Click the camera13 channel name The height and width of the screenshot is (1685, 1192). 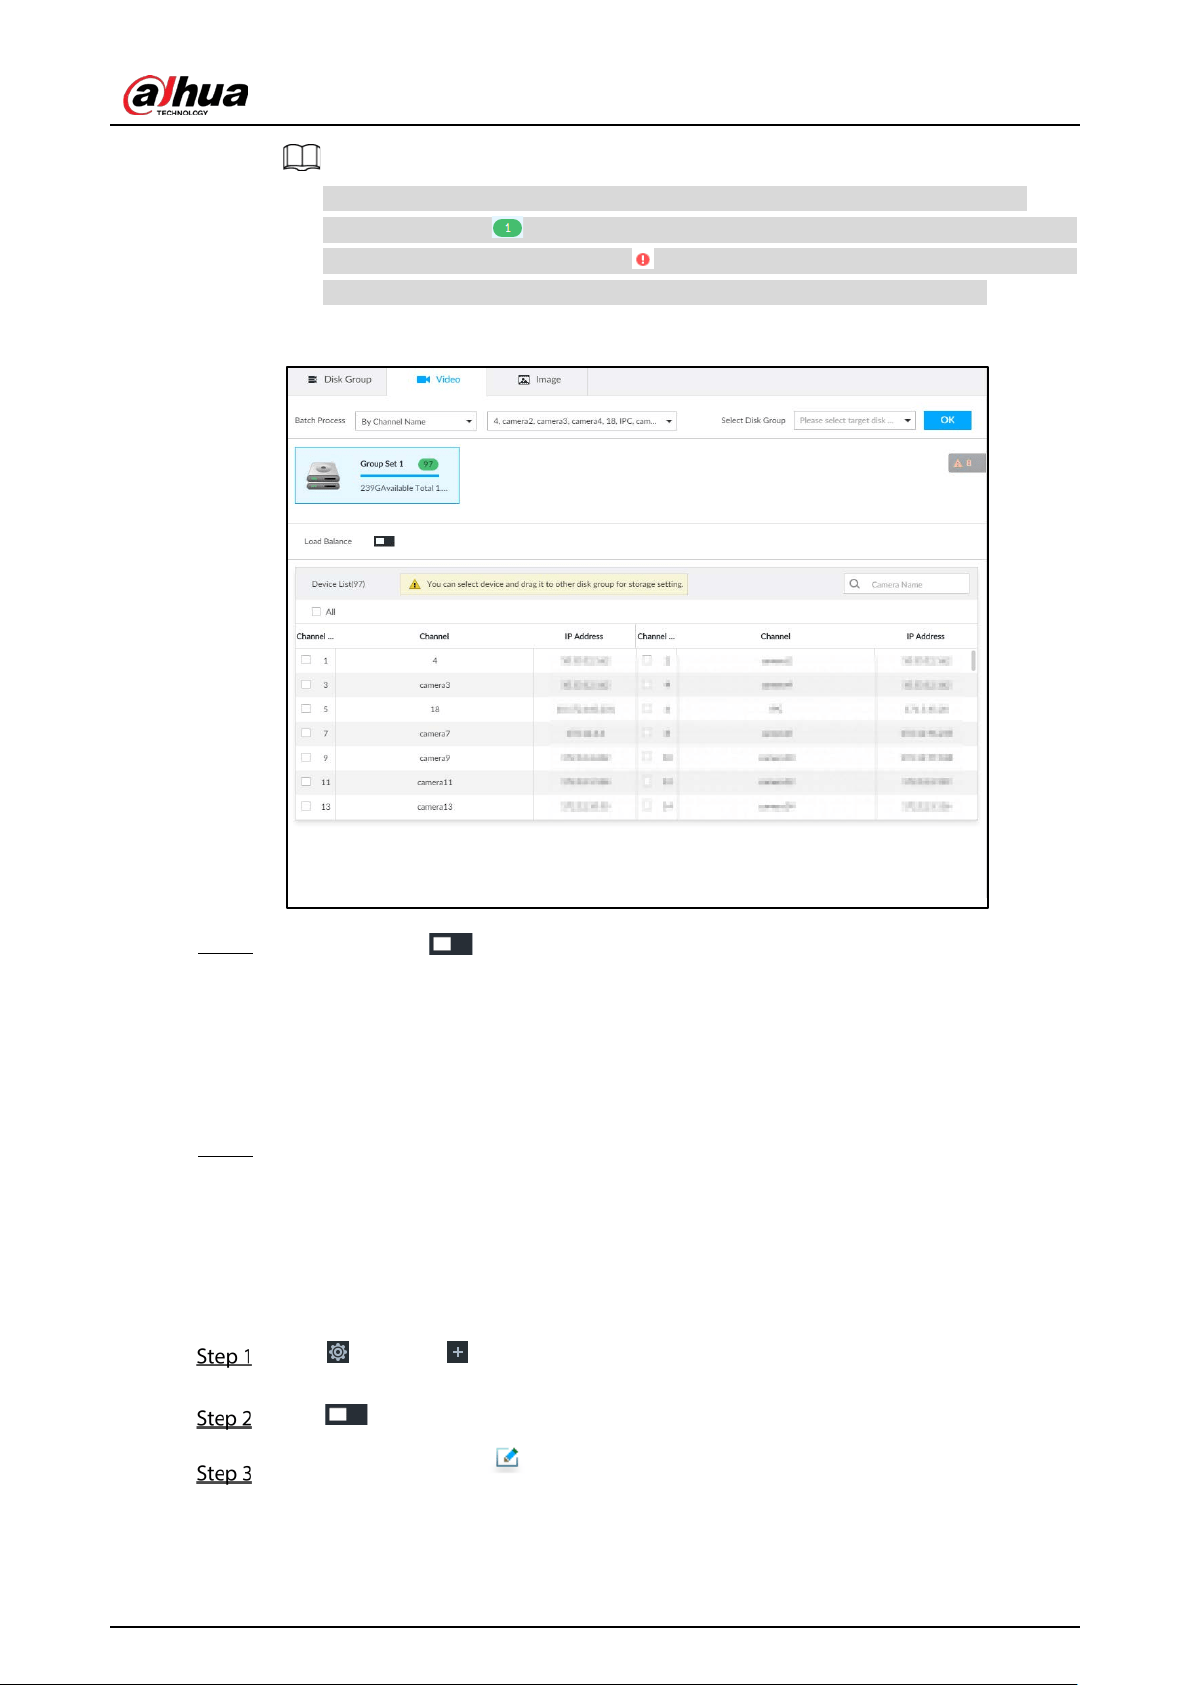point(435,806)
